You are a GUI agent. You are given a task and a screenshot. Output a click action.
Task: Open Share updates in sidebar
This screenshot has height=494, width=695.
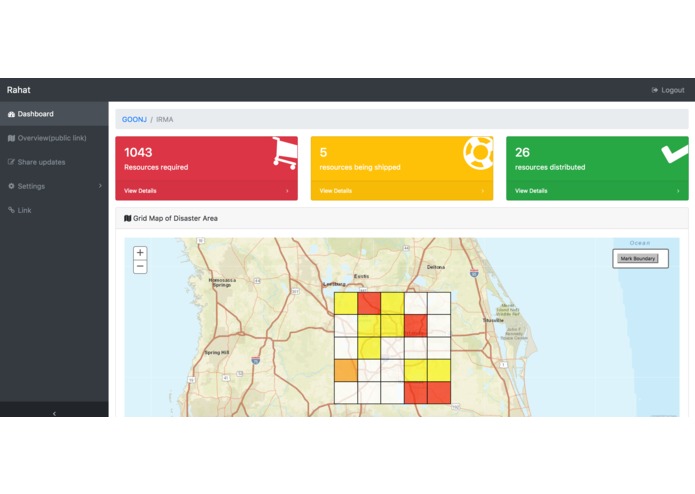click(x=54, y=162)
